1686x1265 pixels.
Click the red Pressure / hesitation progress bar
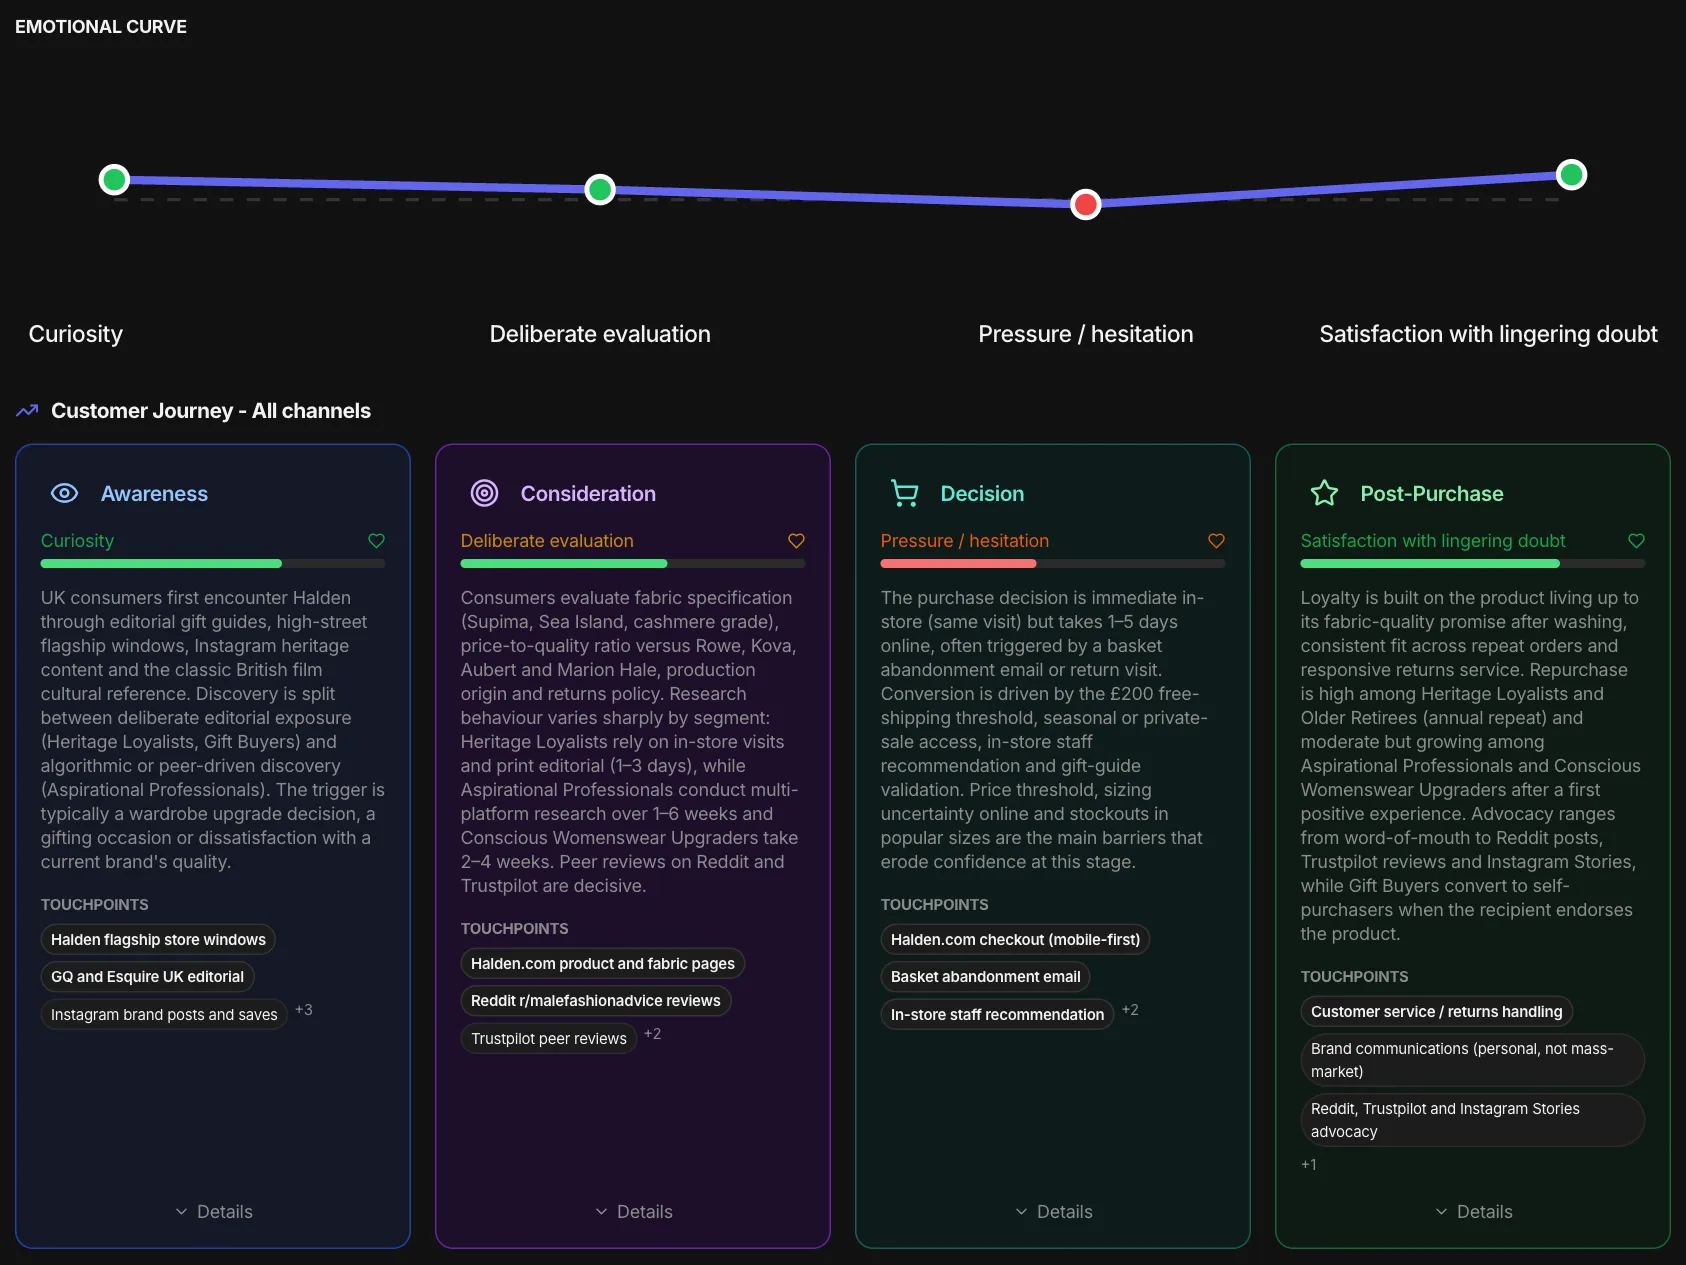click(1053, 564)
